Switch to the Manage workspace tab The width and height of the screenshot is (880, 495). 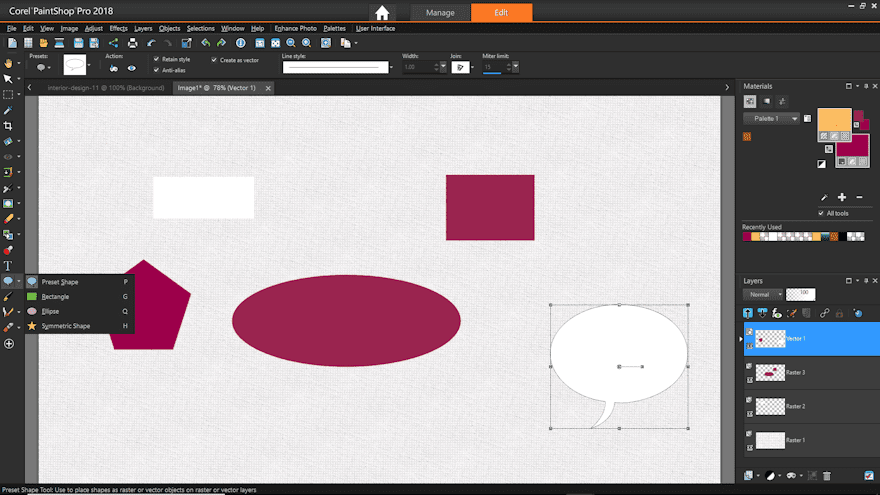[x=440, y=13]
